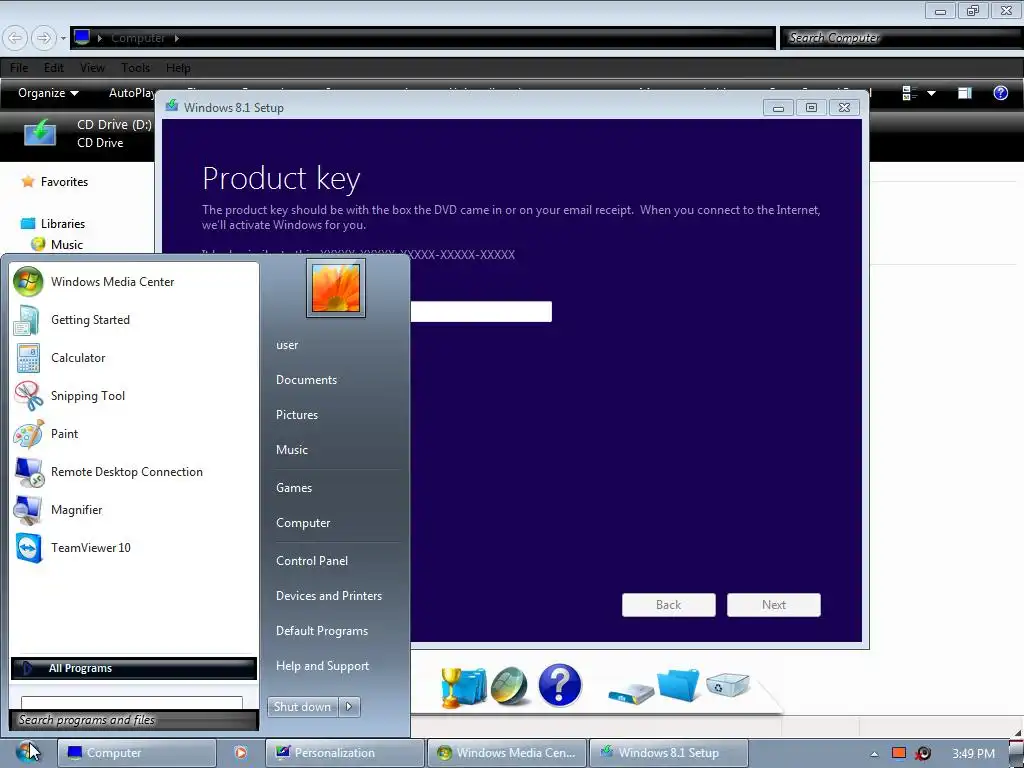The image size is (1024, 768).
Task: Click the Explorer Back navigation arrow
Action: (15, 38)
